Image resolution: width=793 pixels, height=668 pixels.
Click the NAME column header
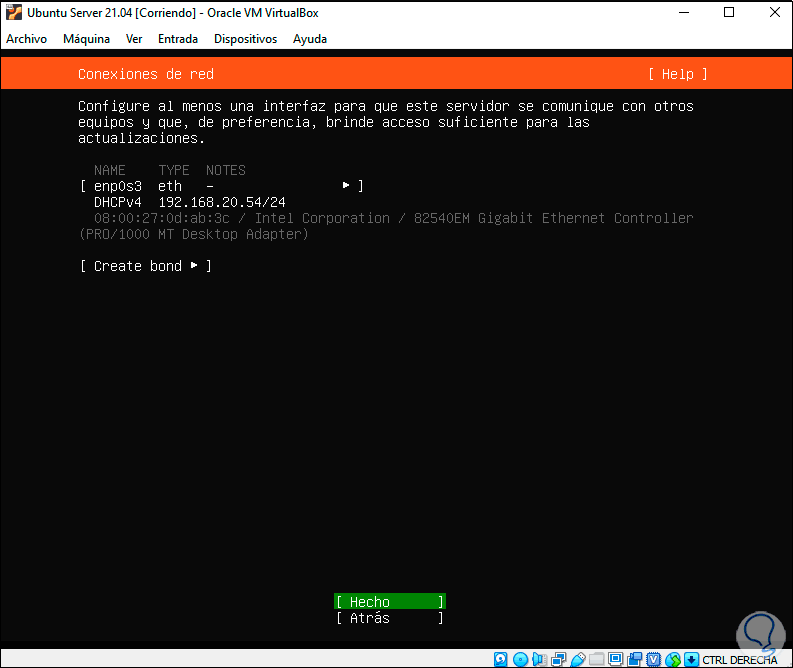110,170
